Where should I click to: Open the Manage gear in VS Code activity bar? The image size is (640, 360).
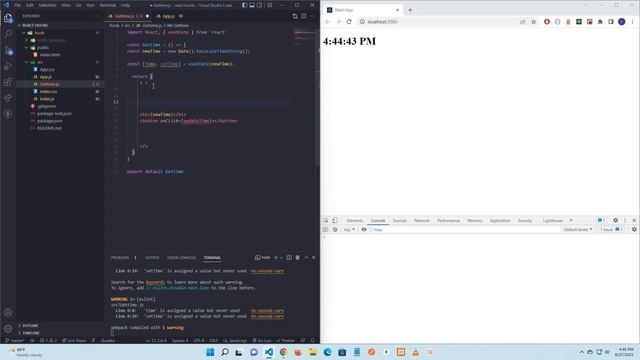[8, 328]
